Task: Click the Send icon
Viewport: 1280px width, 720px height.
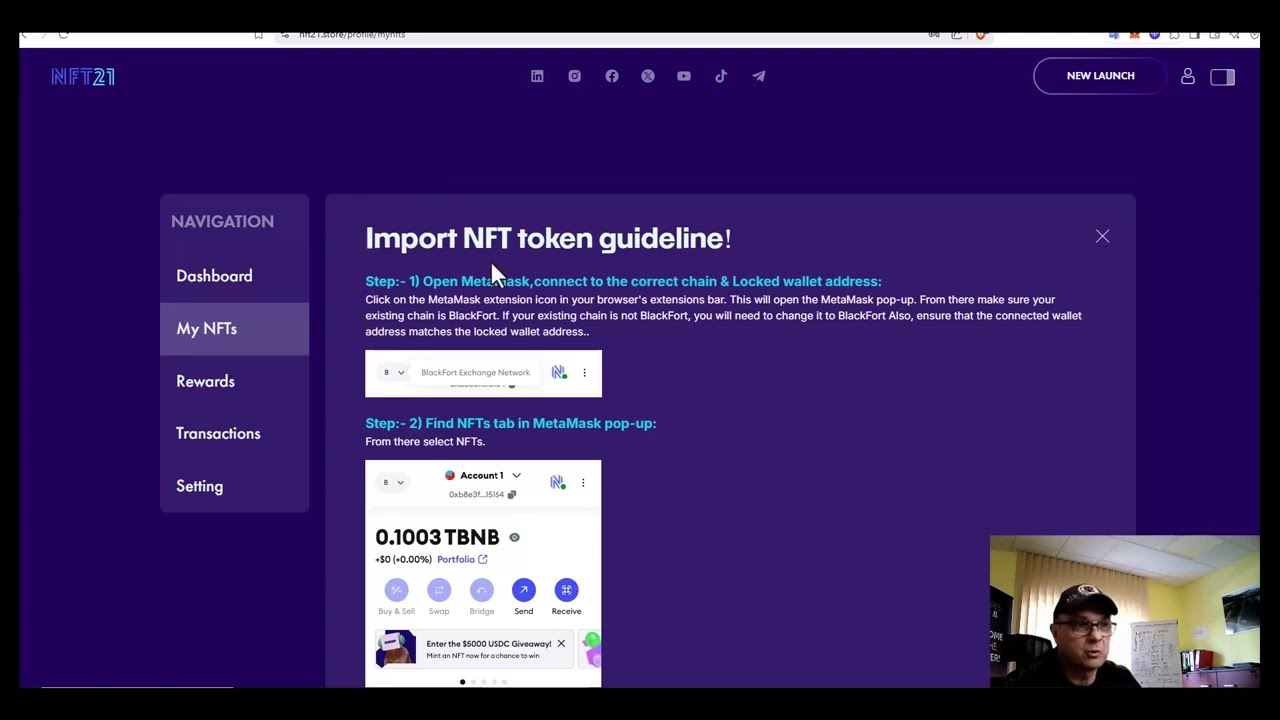Action: click(x=524, y=590)
